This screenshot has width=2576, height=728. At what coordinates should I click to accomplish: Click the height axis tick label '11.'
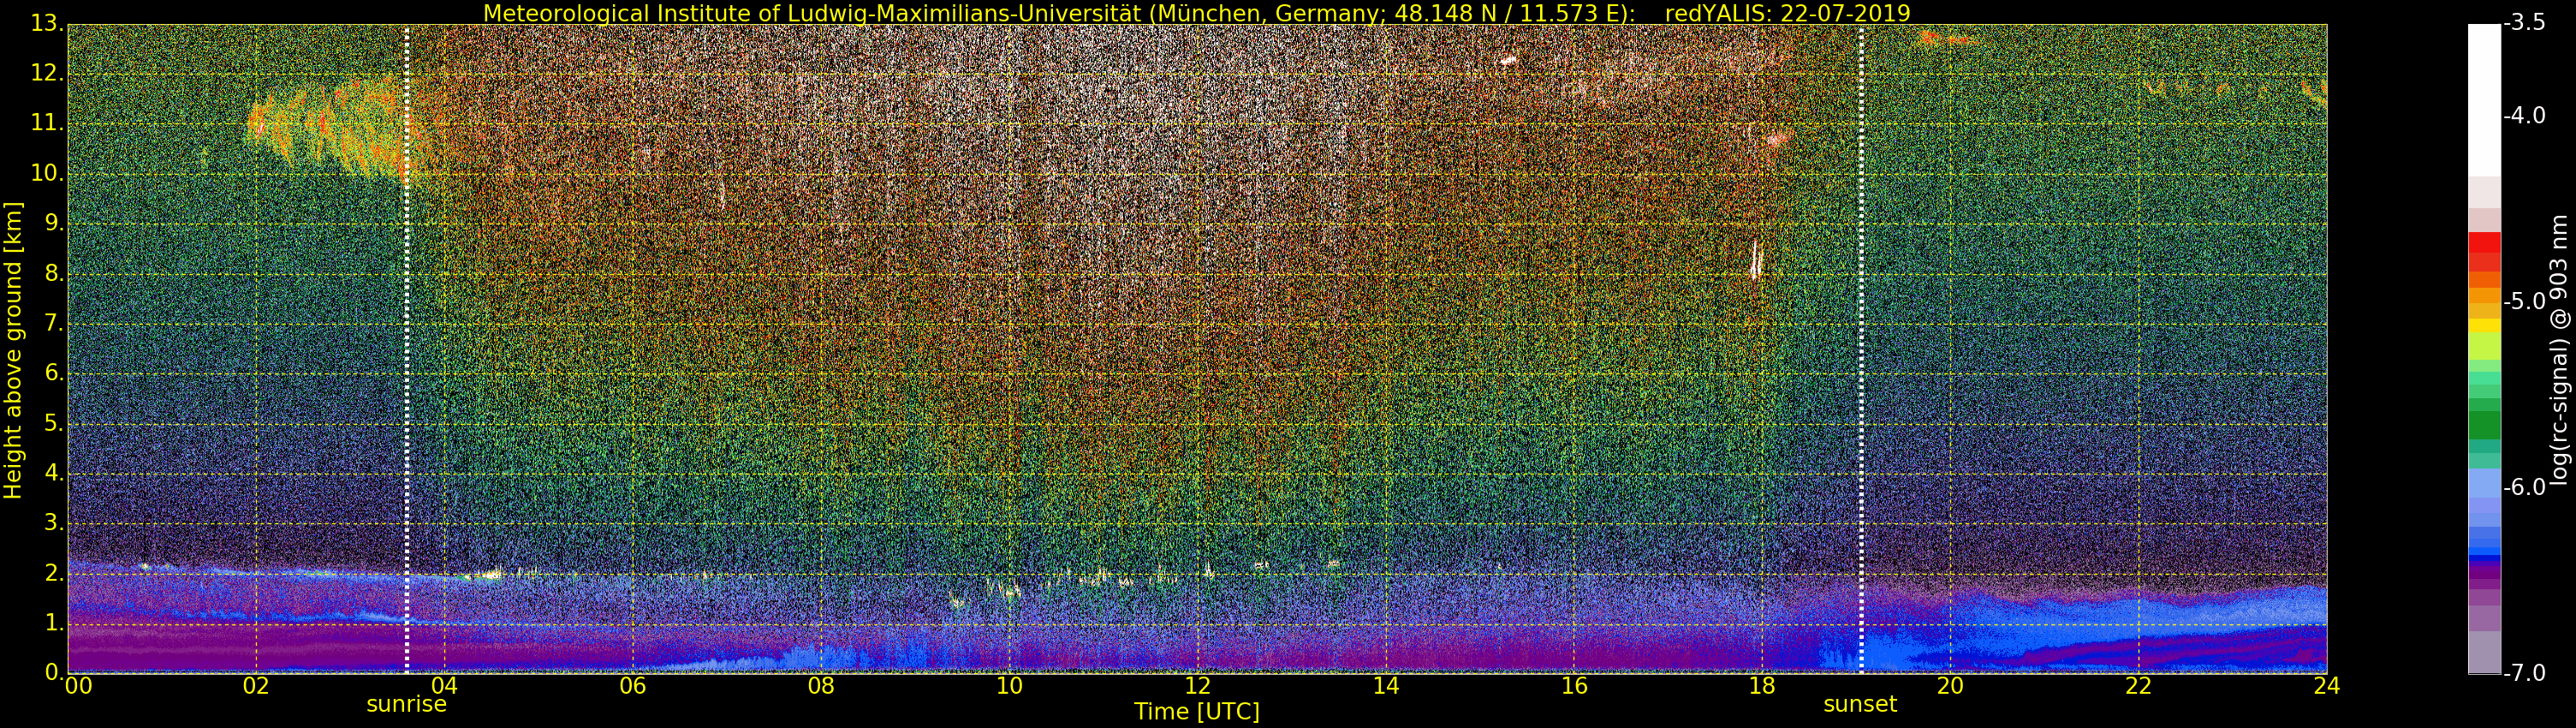pyautogui.click(x=47, y=123)
